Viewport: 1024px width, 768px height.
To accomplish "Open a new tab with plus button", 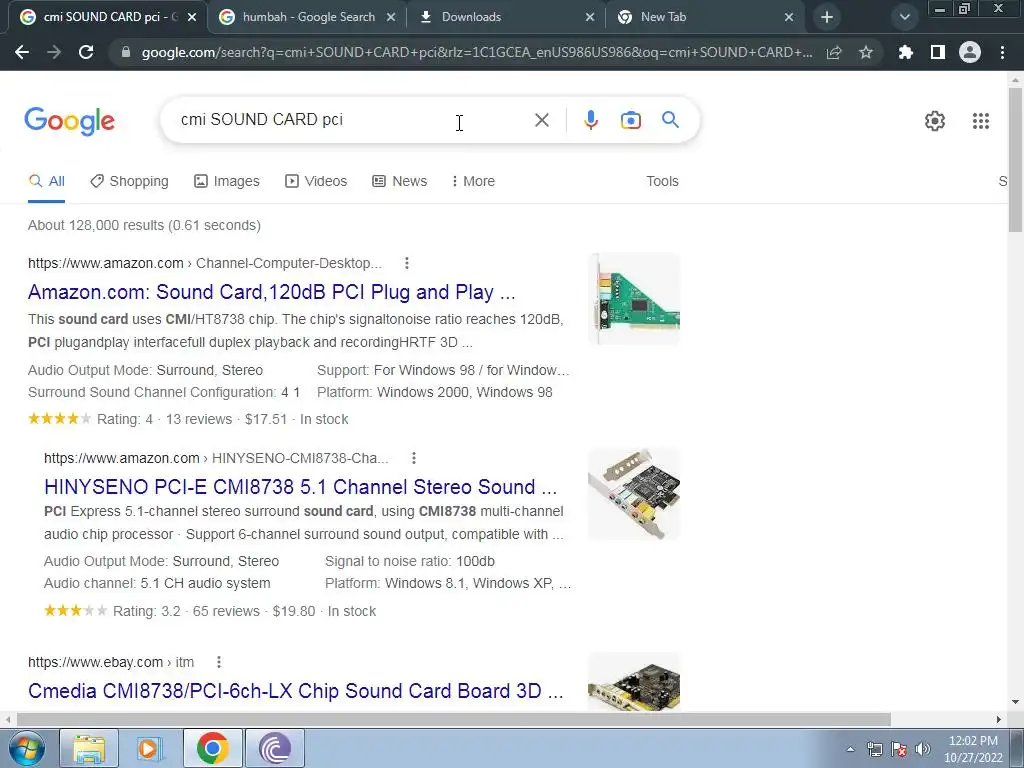I will (x=827, y=17).
